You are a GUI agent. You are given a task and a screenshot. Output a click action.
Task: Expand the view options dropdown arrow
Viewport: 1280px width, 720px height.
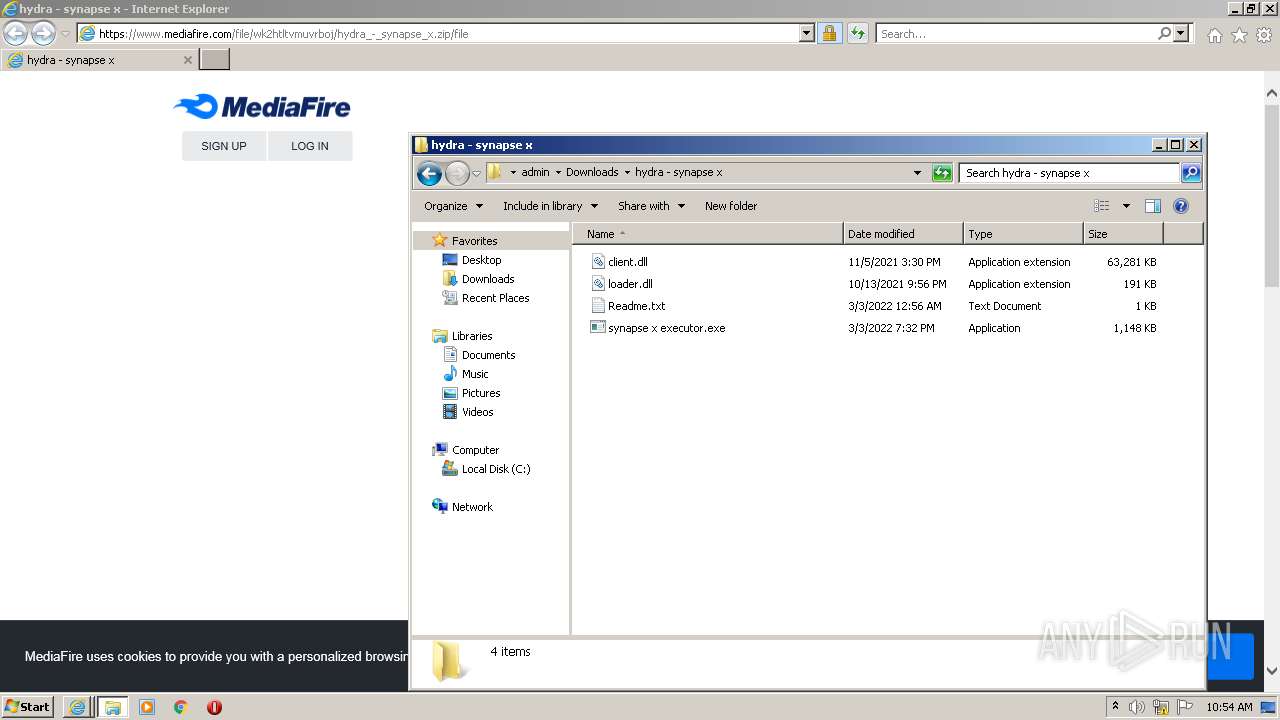[1126, 206]
